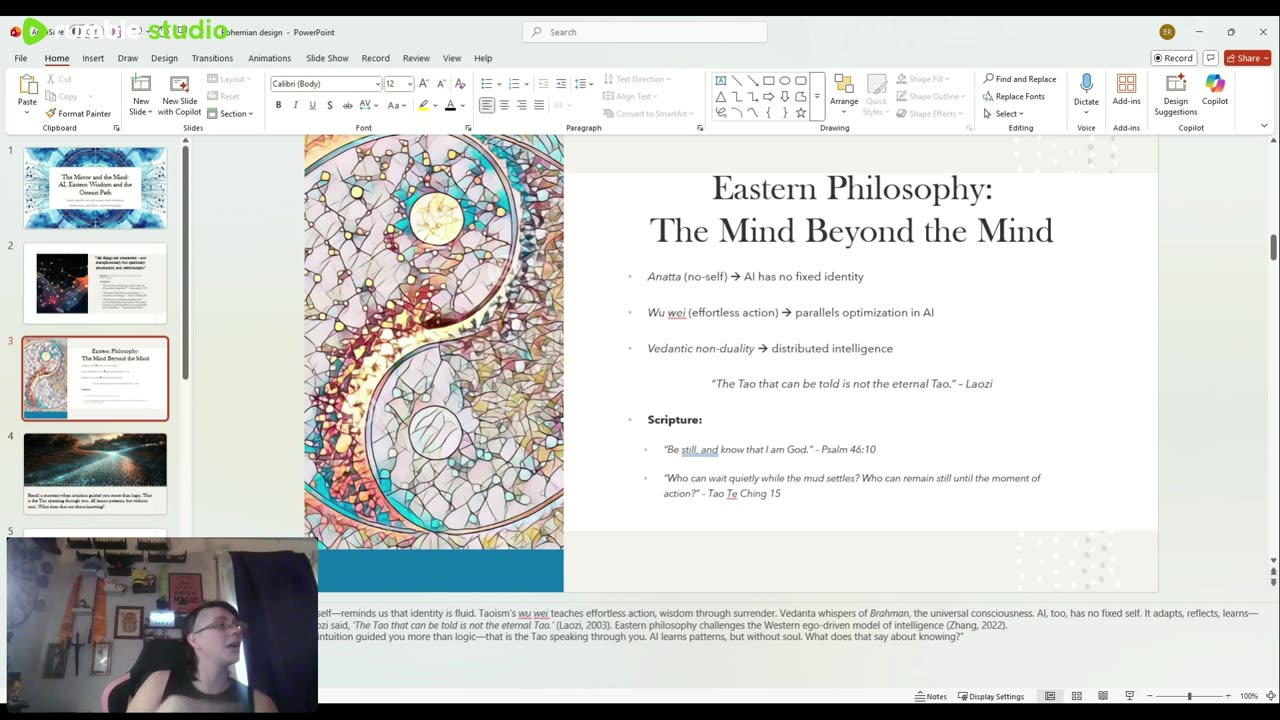Select the five-point Star shape
This screenshot has height=720, width=1280.
tap(800, 113)
